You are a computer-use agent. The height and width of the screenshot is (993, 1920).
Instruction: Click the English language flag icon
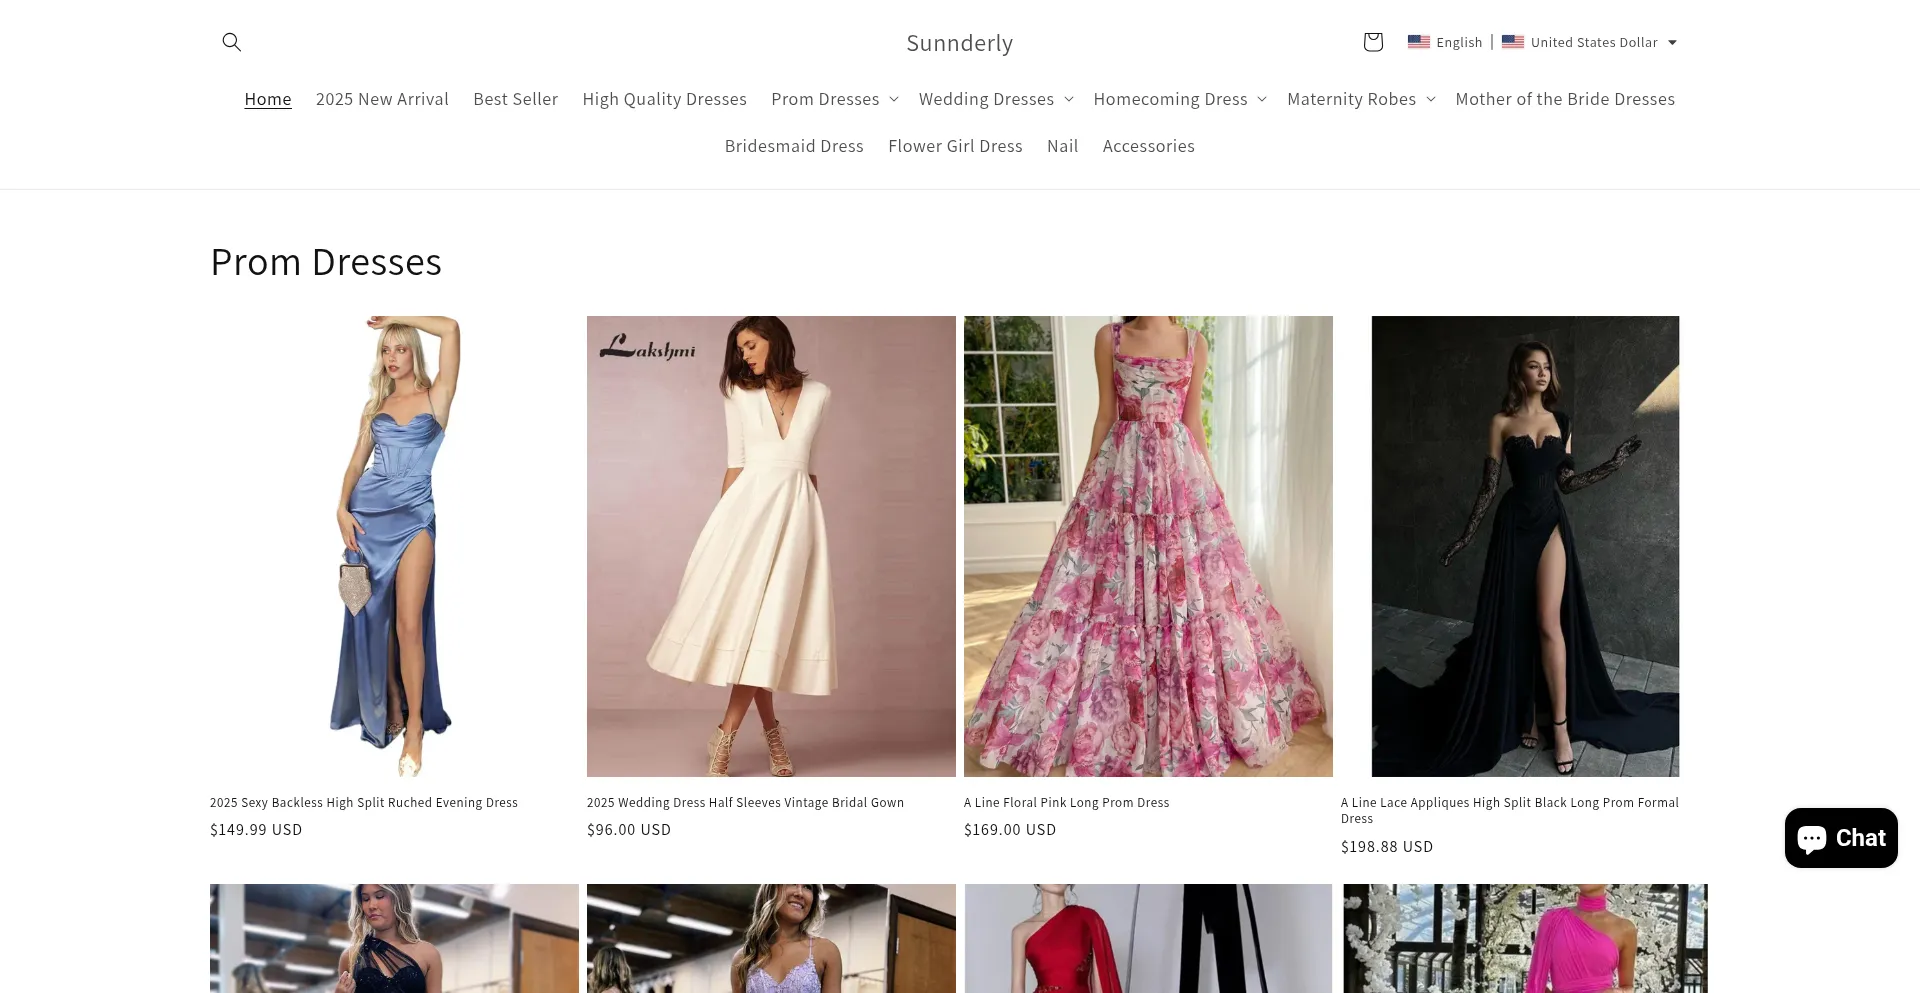1418,42
